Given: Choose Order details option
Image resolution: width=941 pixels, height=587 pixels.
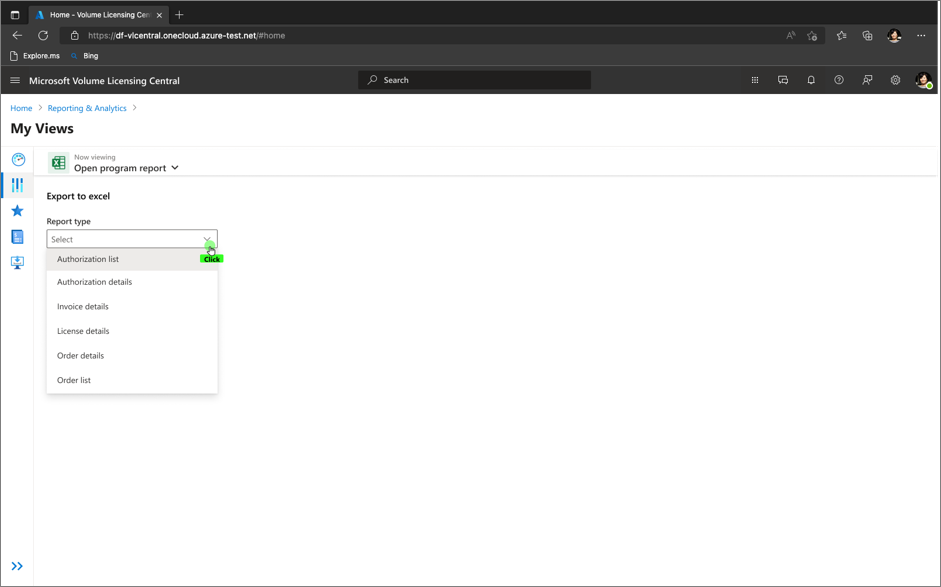Looking at the screenshot, I should [132, 356].
